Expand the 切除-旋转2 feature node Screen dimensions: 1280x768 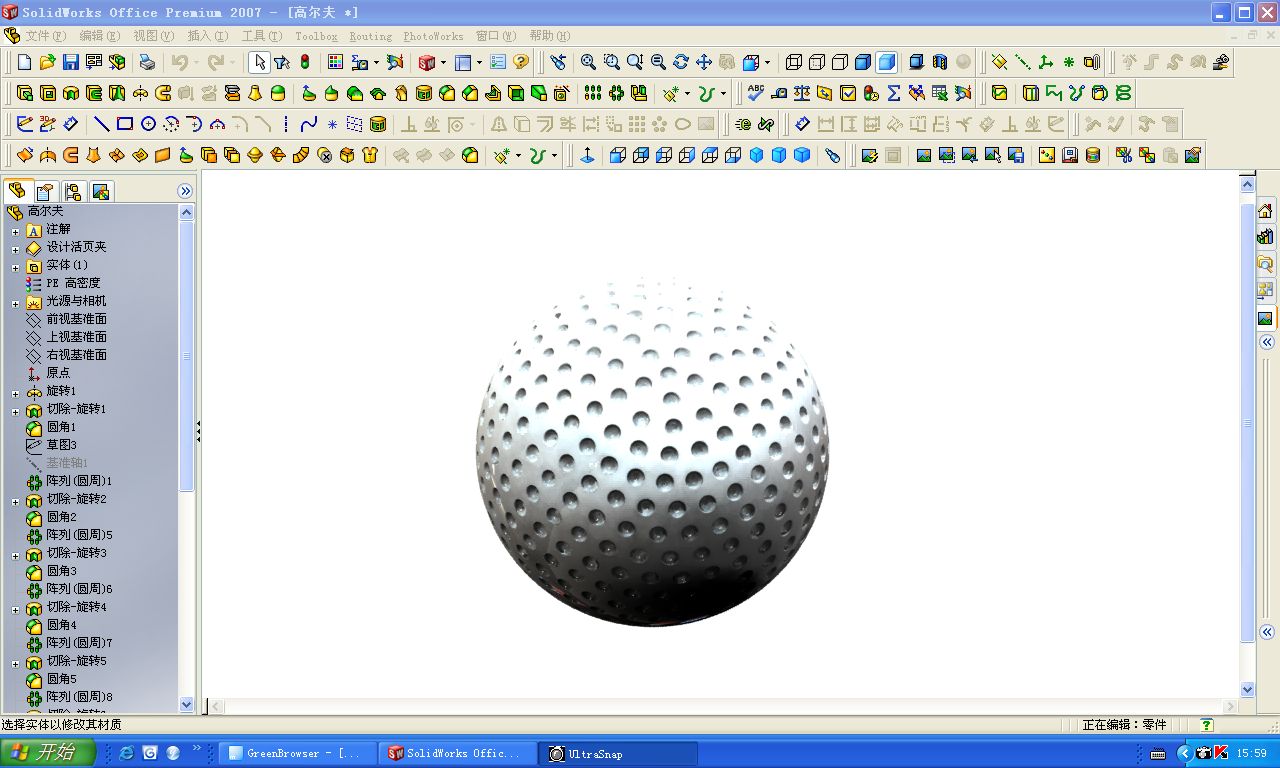click(15, 501)
